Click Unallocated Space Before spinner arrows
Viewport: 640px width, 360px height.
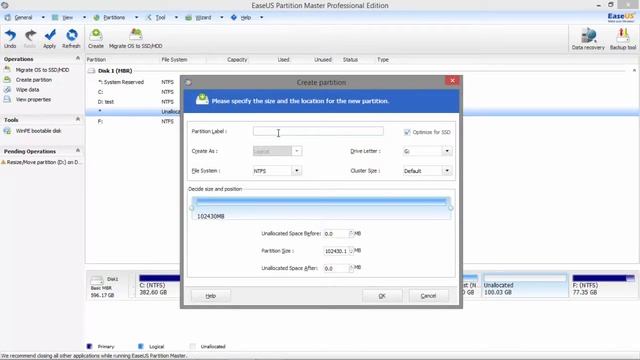pyautogui.click(x=351, y=233)
